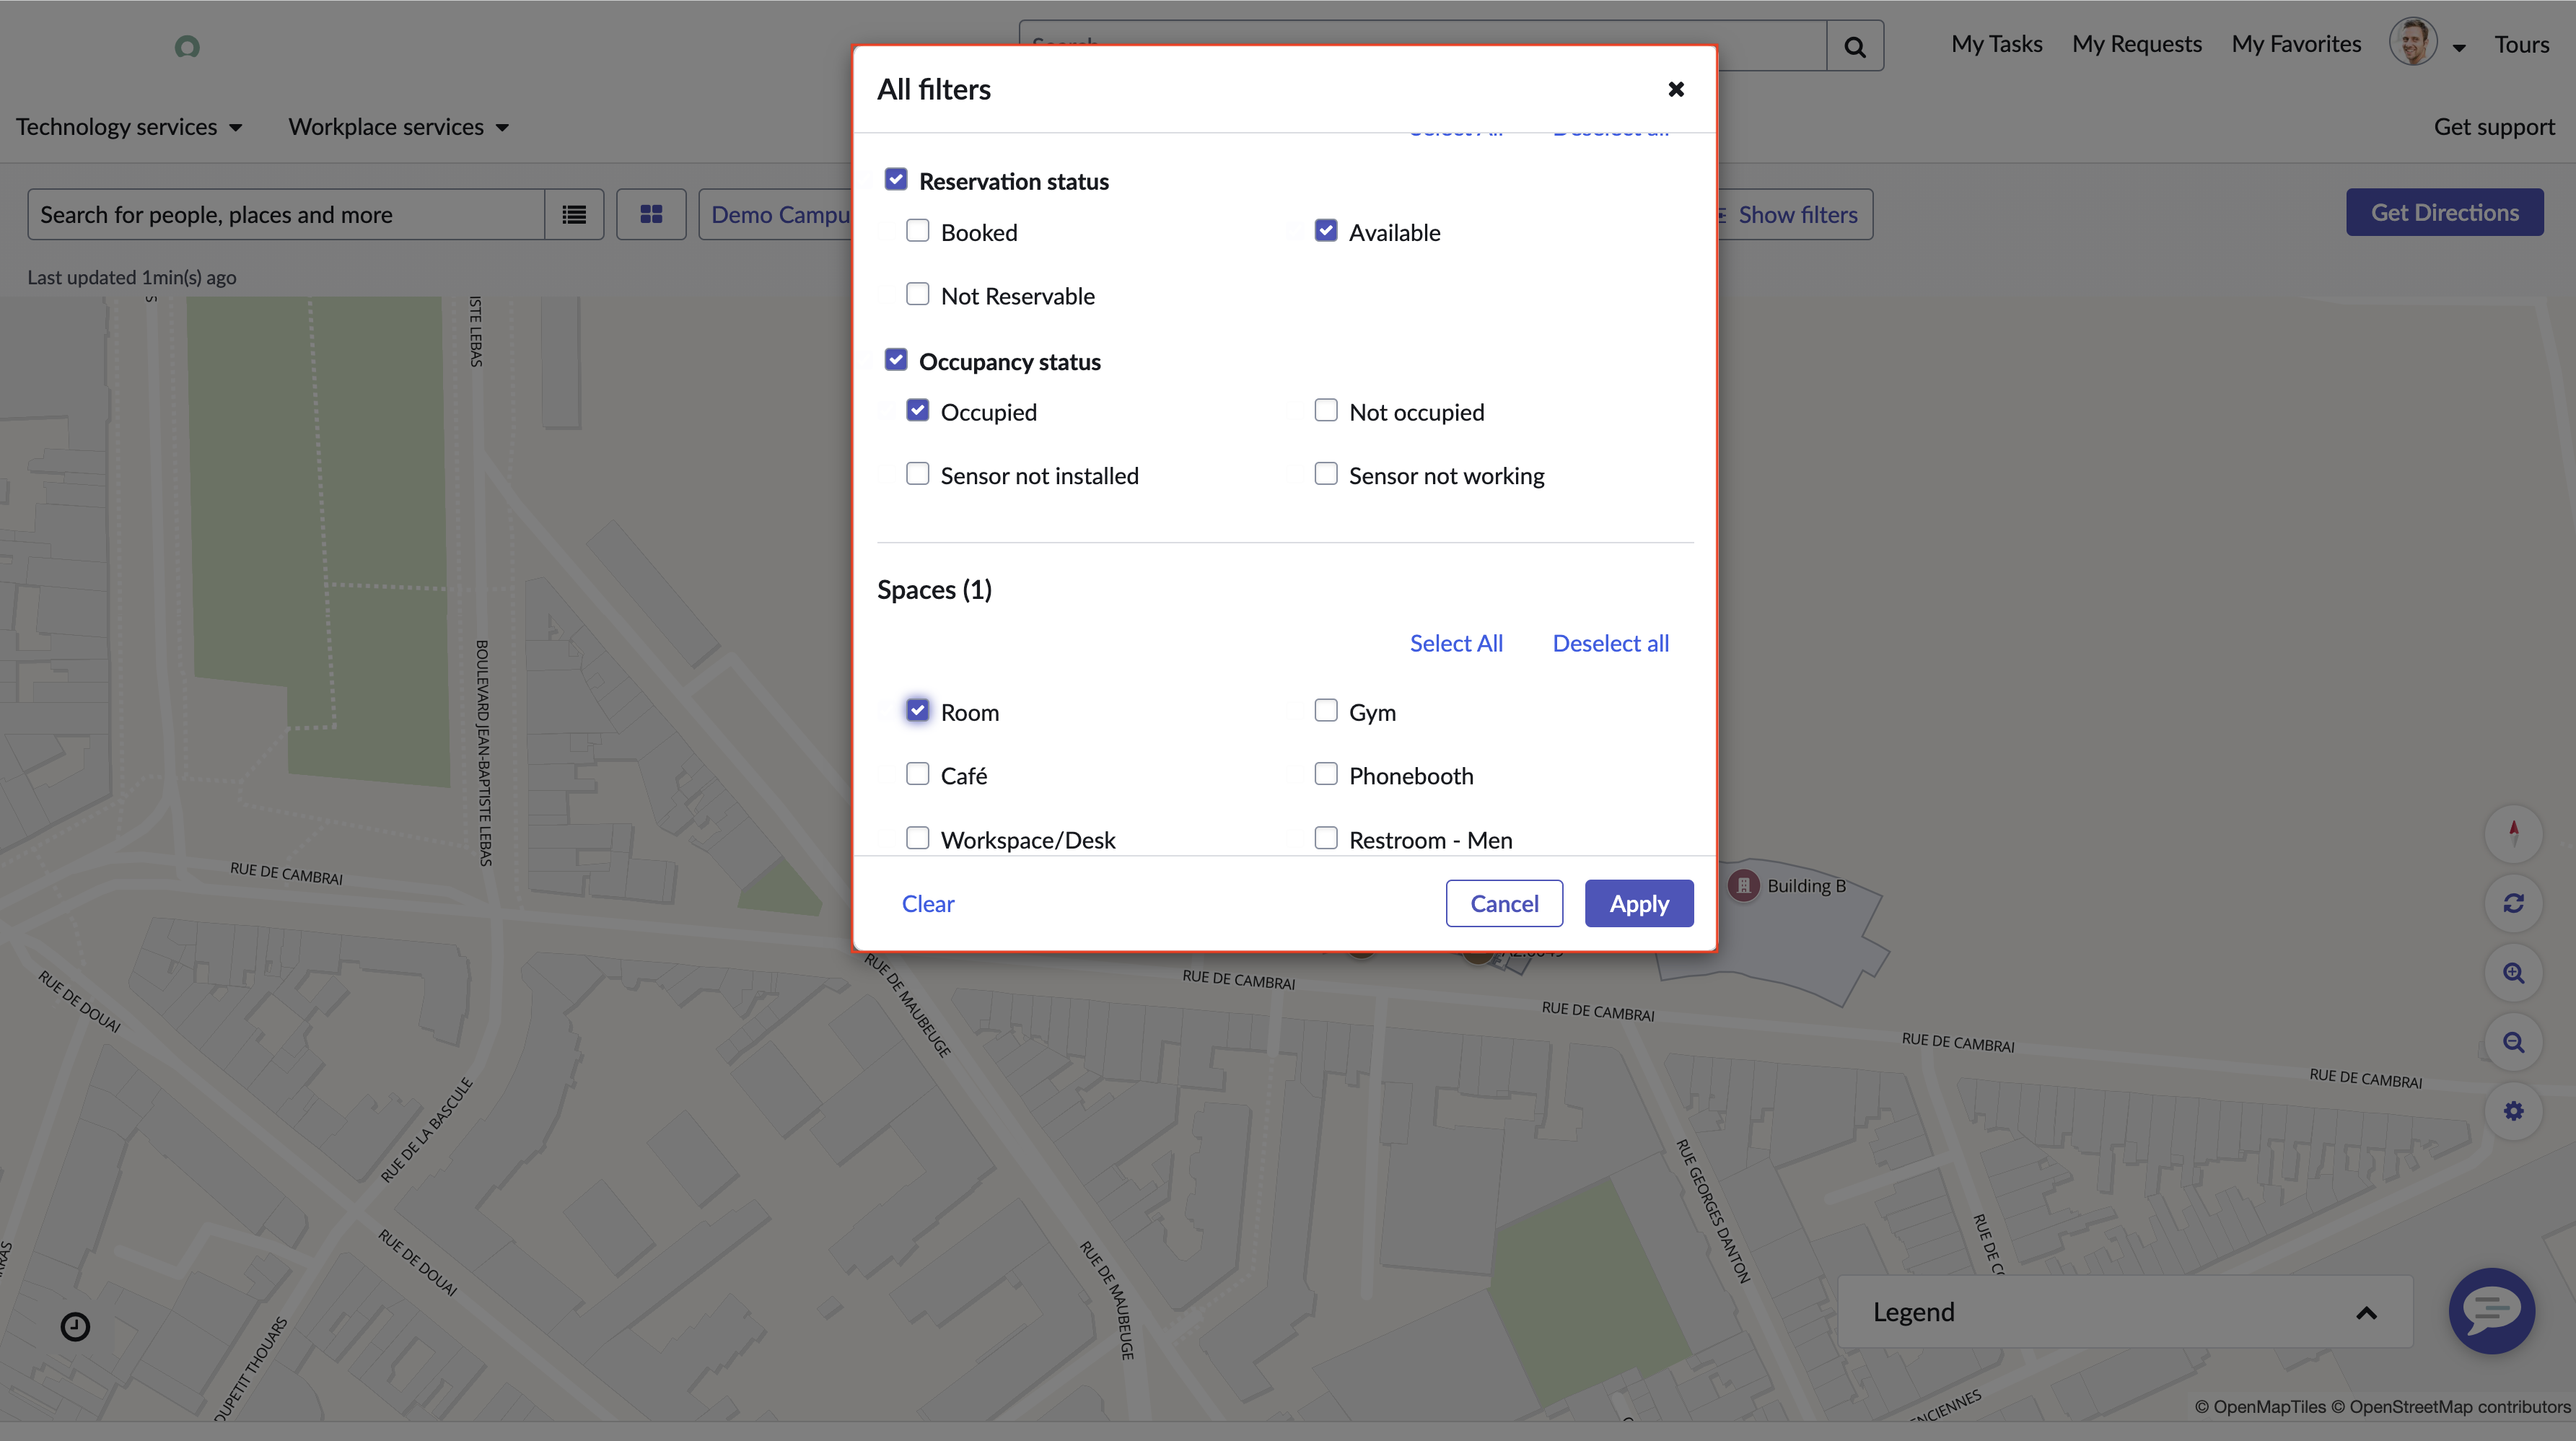The height and width of the screenshot is (1441, 2576).
Task: Open My Requests
Action: [x=2136, y=44]
